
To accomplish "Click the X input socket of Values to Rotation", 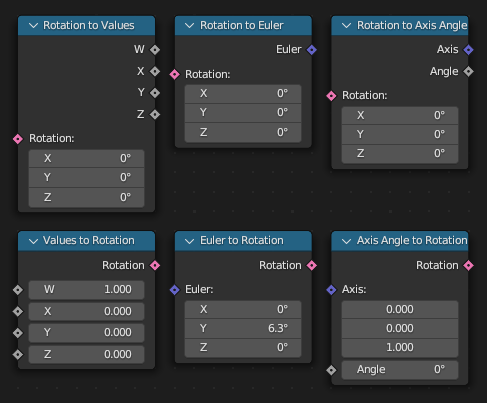I will (x=18, y=311).
